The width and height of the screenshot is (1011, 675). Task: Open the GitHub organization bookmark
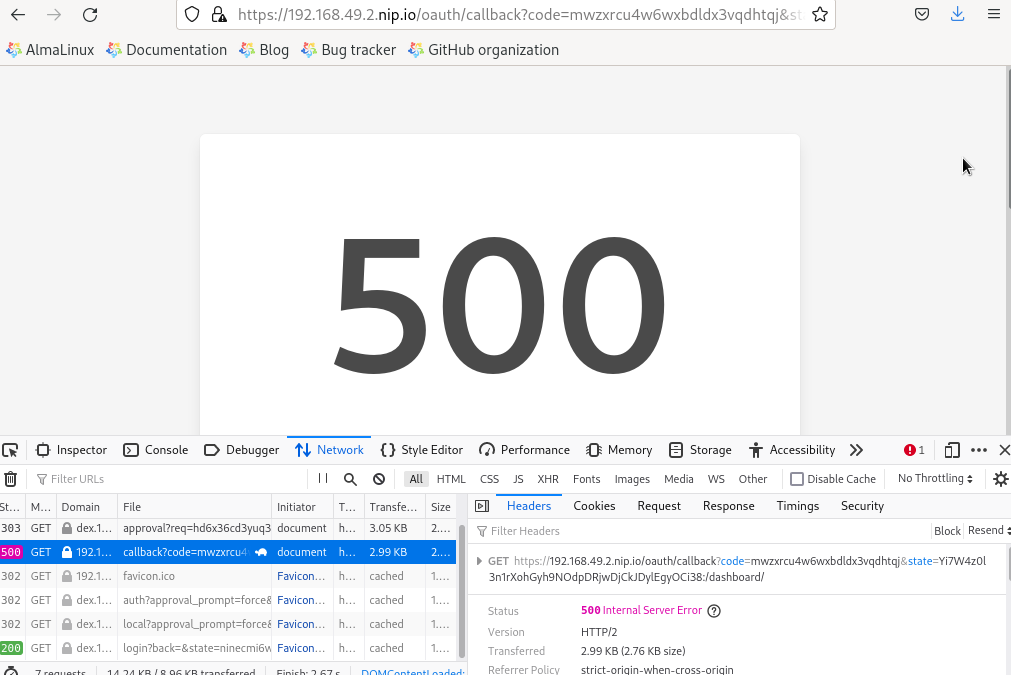(484, 50)
